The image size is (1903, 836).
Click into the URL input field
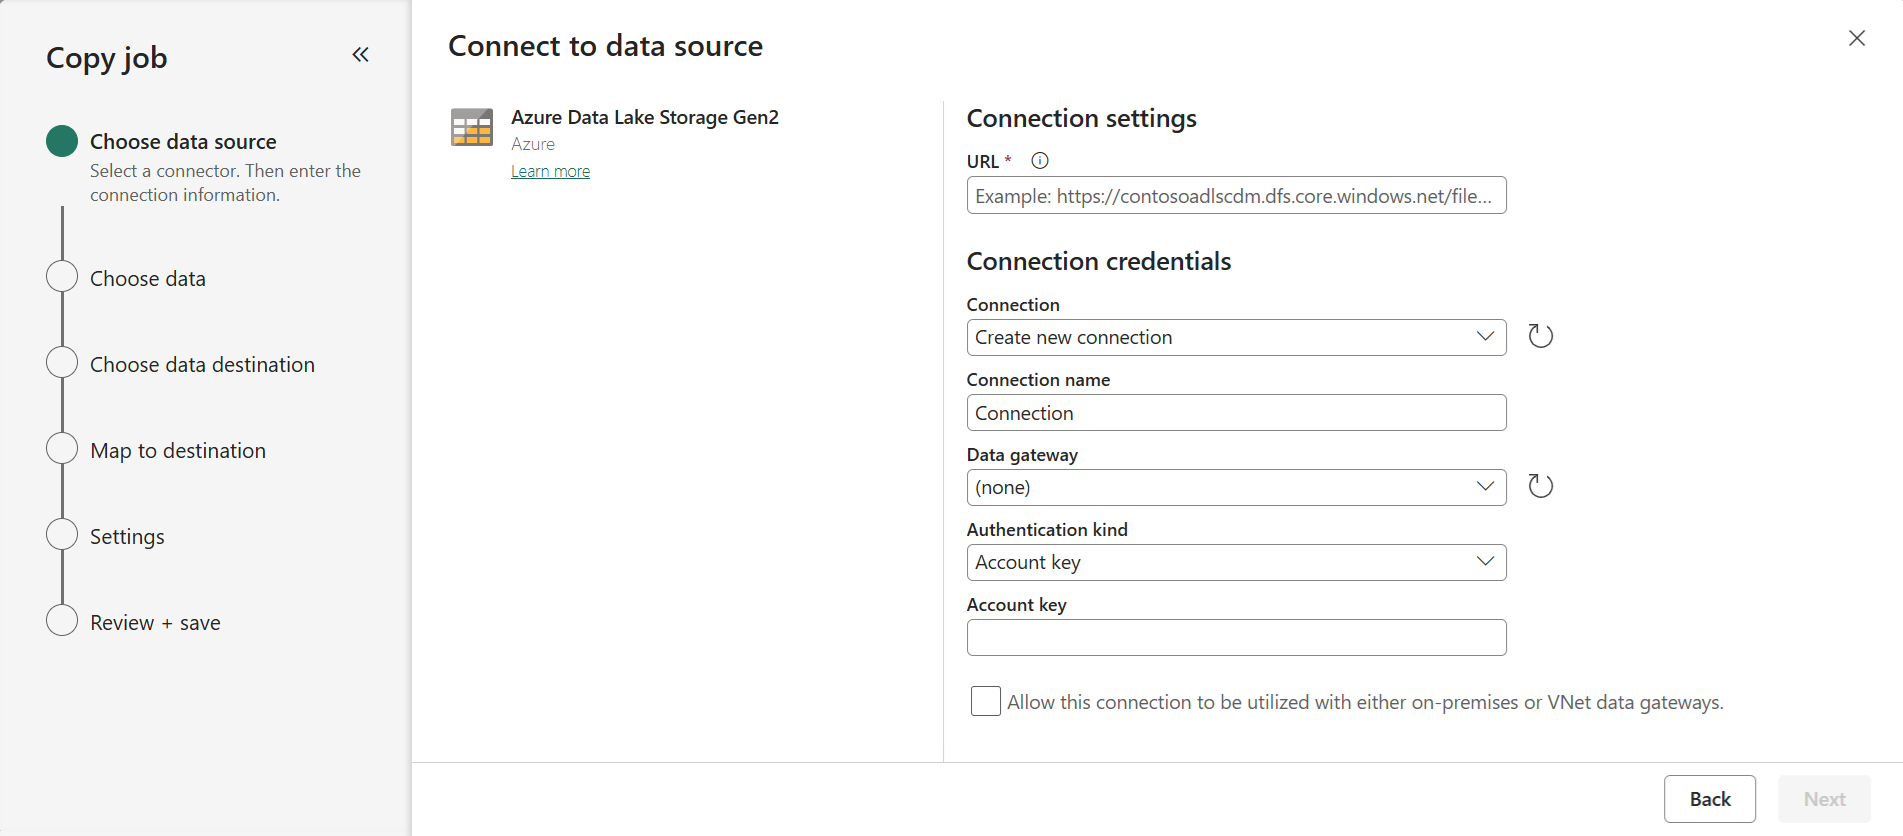tap(1236, 196)
